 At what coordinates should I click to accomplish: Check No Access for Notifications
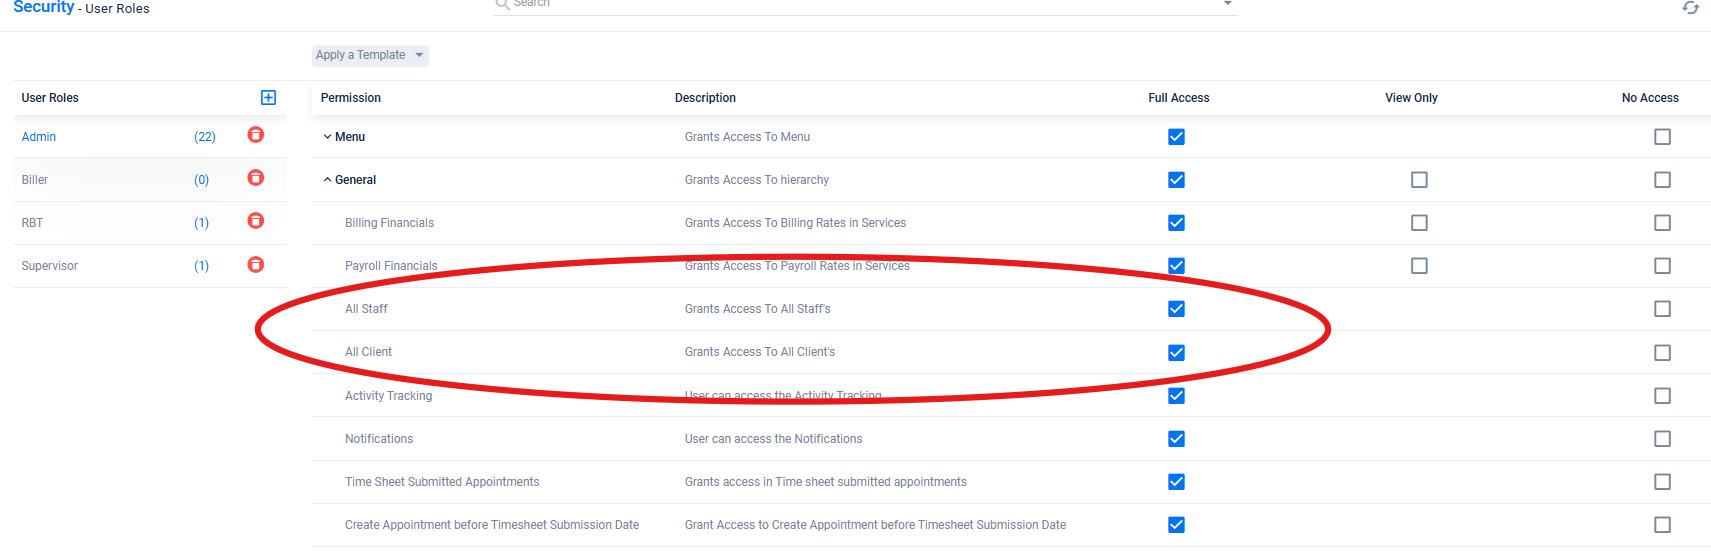pyautogui.click(x=1662, y=439)
